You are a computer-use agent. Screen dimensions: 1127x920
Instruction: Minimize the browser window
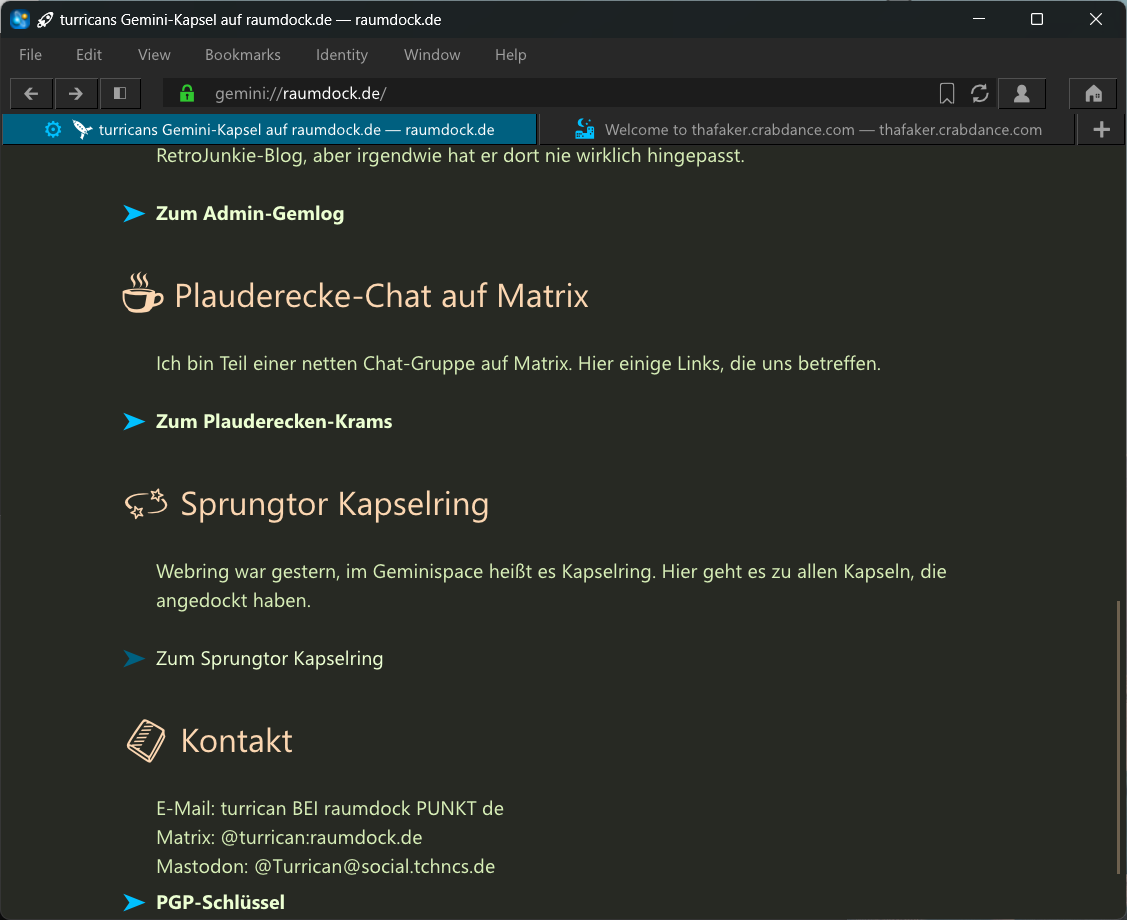point(979,19)
